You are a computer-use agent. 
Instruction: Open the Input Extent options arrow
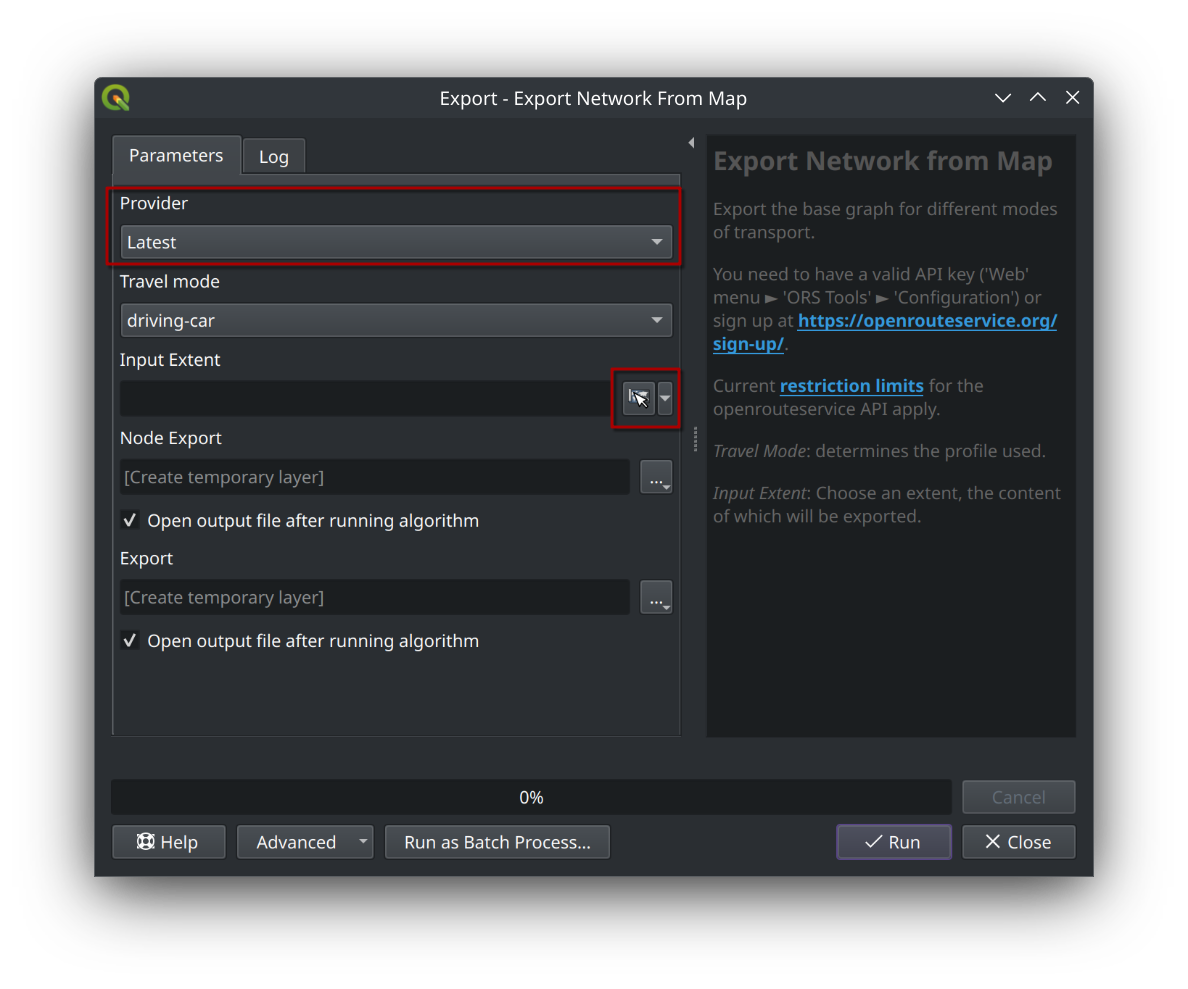[x=664, y=398]
